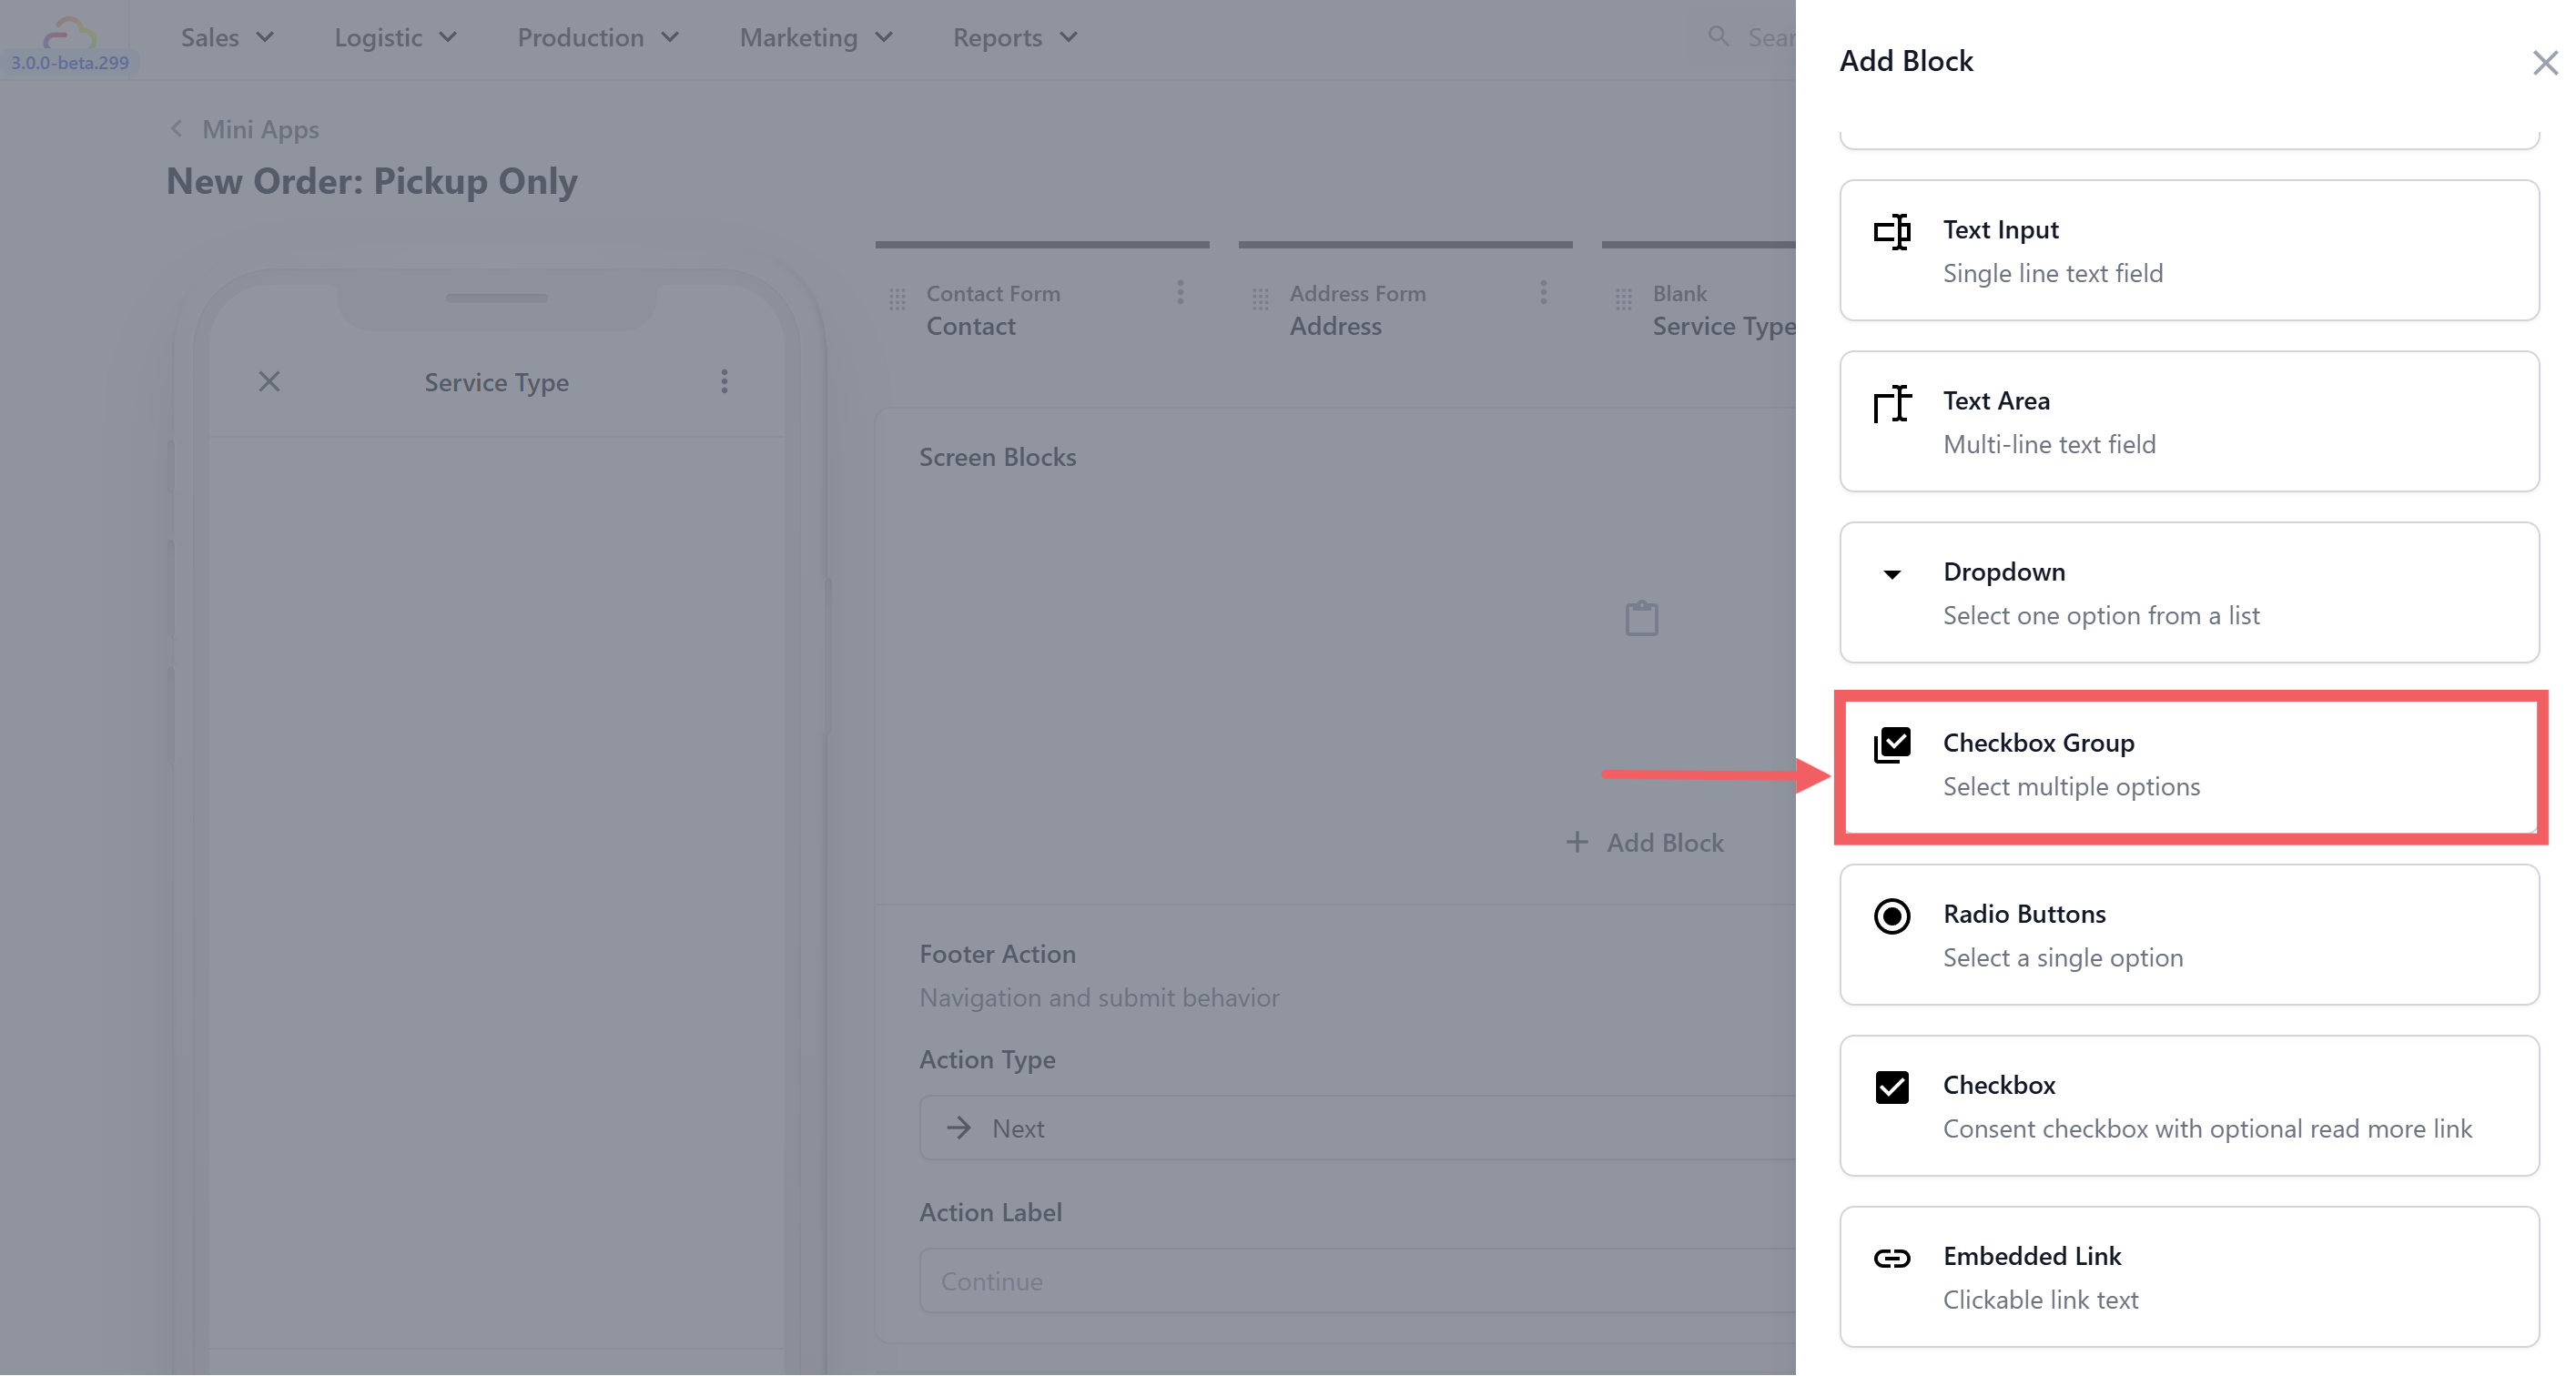Open the Sales dropdown menu

coord(227,38)
